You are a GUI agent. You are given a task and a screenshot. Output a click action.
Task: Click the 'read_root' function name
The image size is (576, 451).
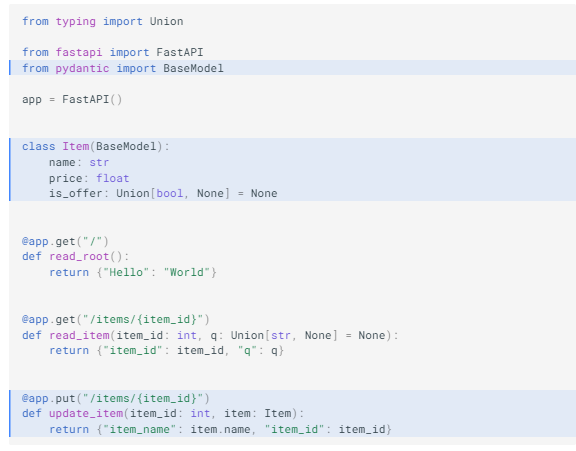point(79,257)
